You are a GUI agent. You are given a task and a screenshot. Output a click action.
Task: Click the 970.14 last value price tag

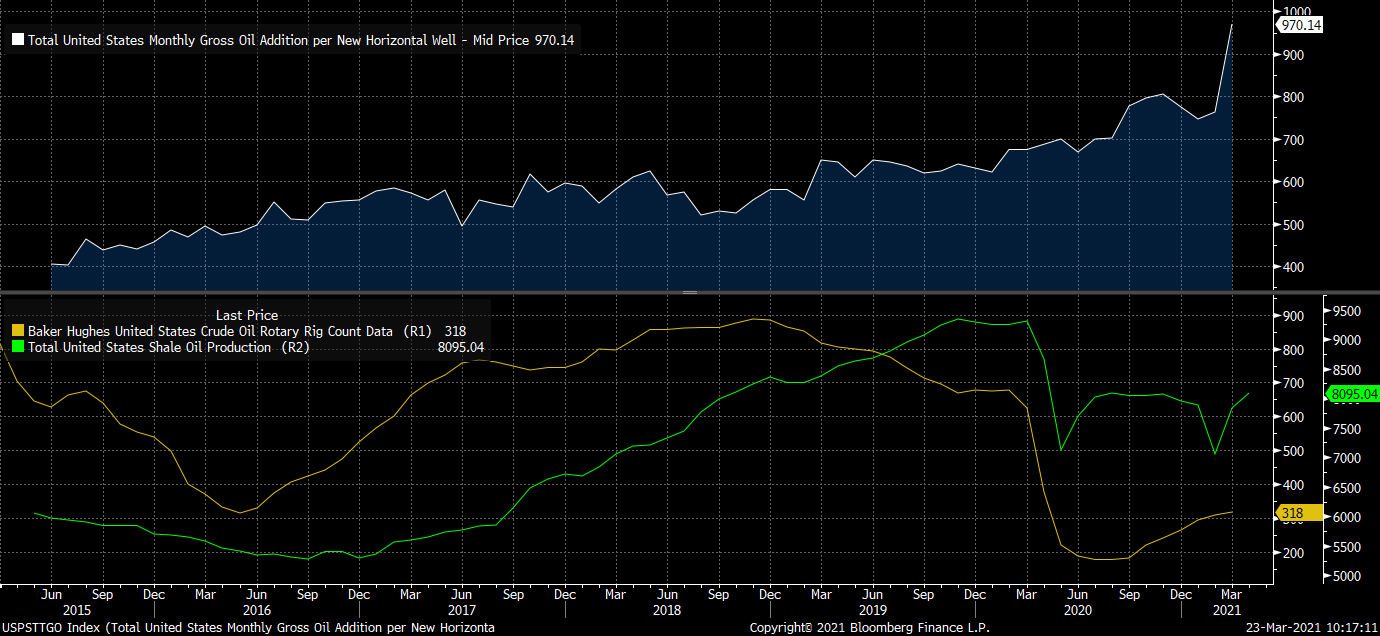pyautogui.click(x=1302, y=25)
